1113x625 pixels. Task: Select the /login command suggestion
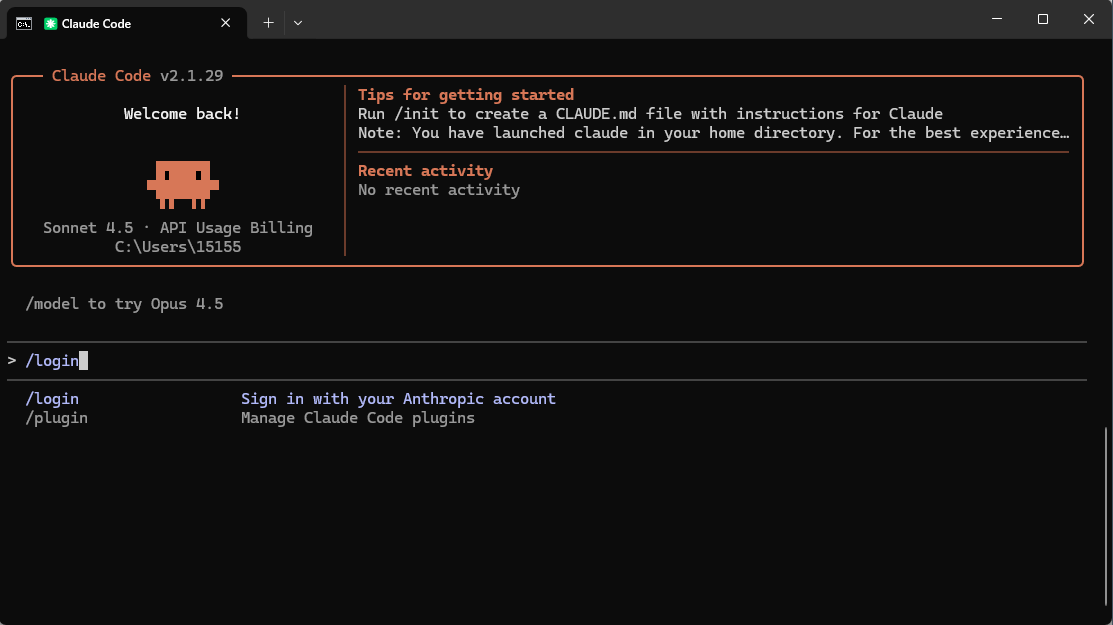point(52,399)
